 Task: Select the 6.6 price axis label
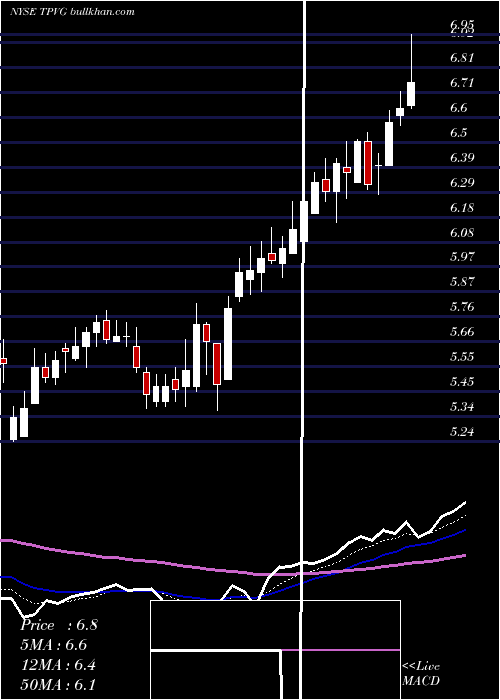[x=459, y=108]
